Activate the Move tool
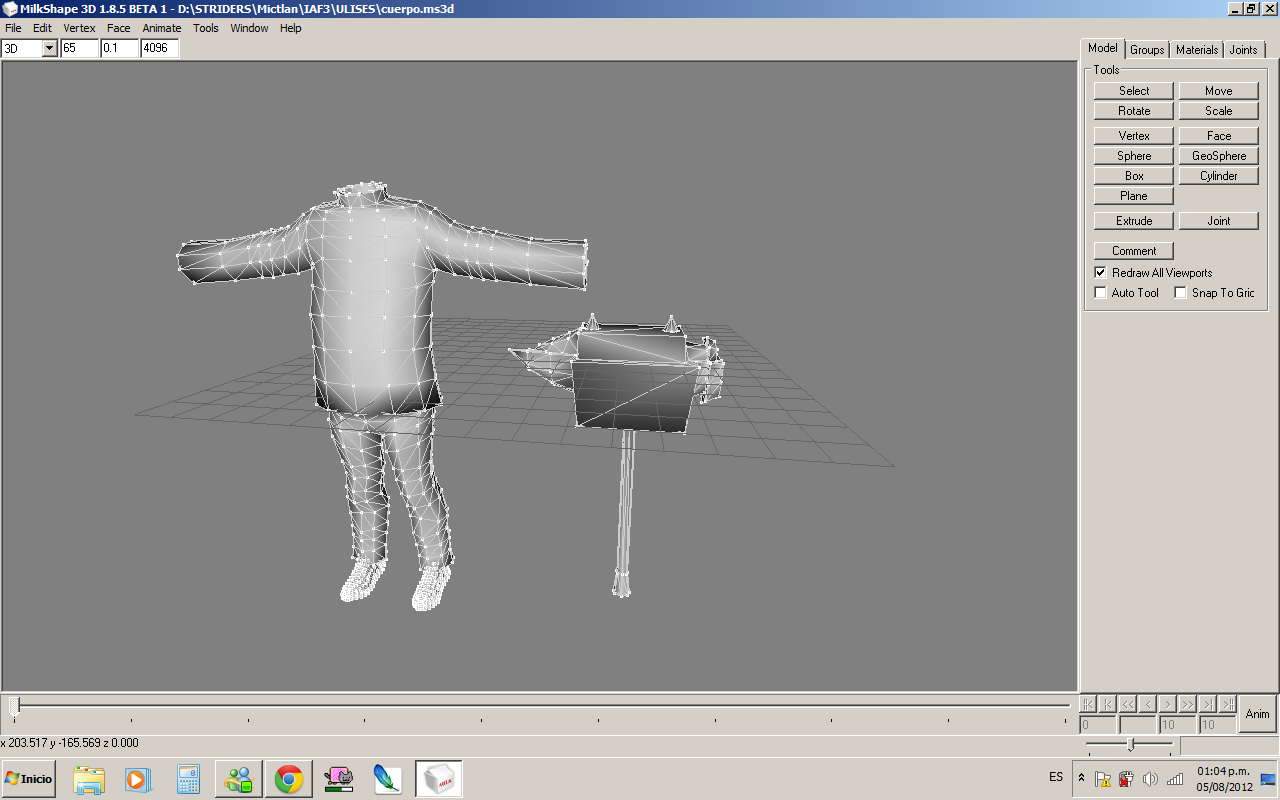 [1218, 91]
